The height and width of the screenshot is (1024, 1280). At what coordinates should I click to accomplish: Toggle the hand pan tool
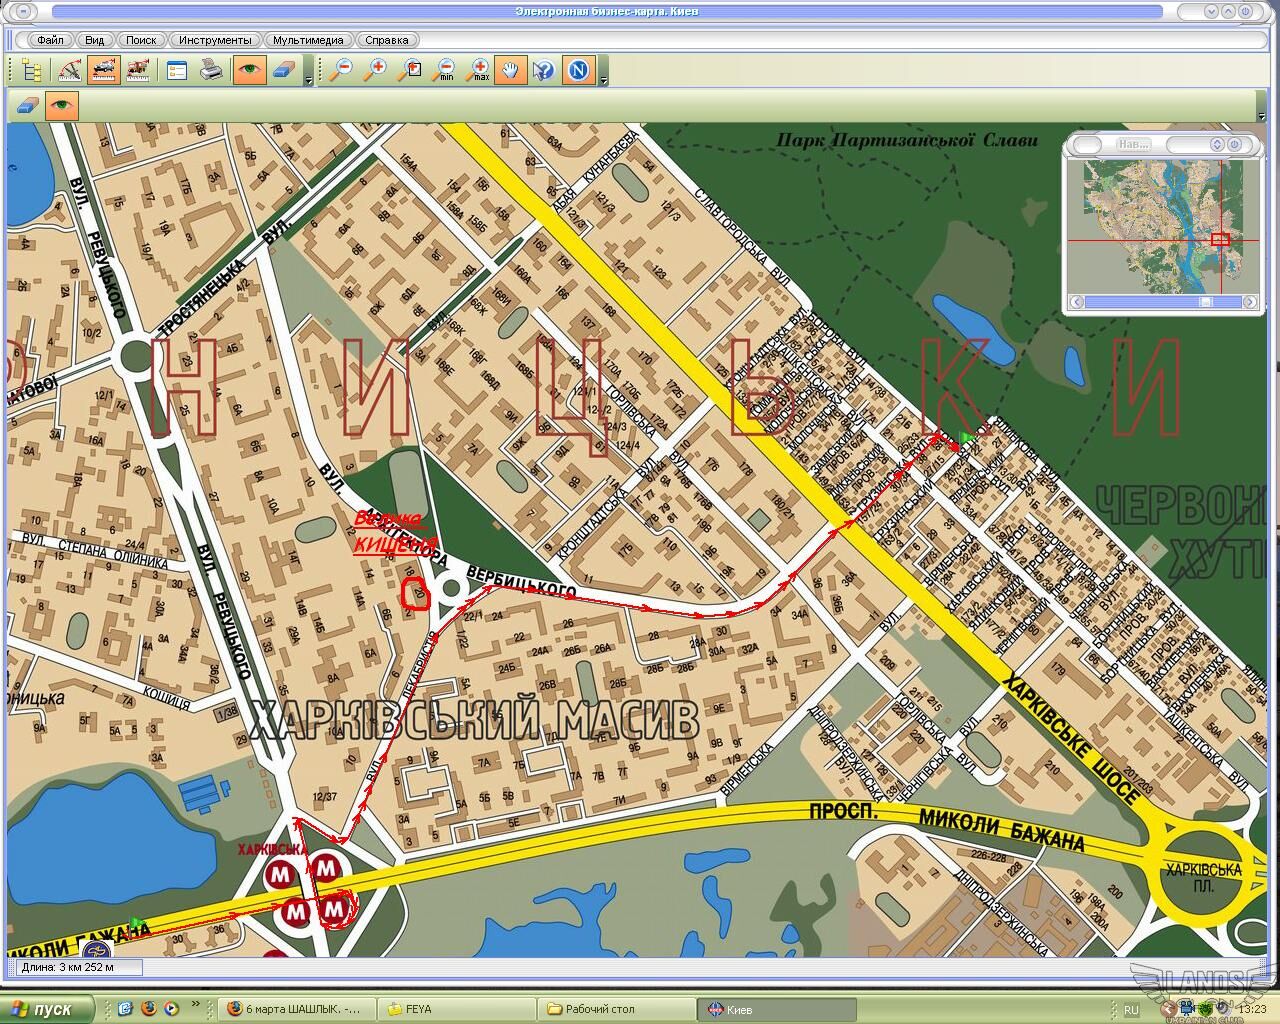point(510,71)
